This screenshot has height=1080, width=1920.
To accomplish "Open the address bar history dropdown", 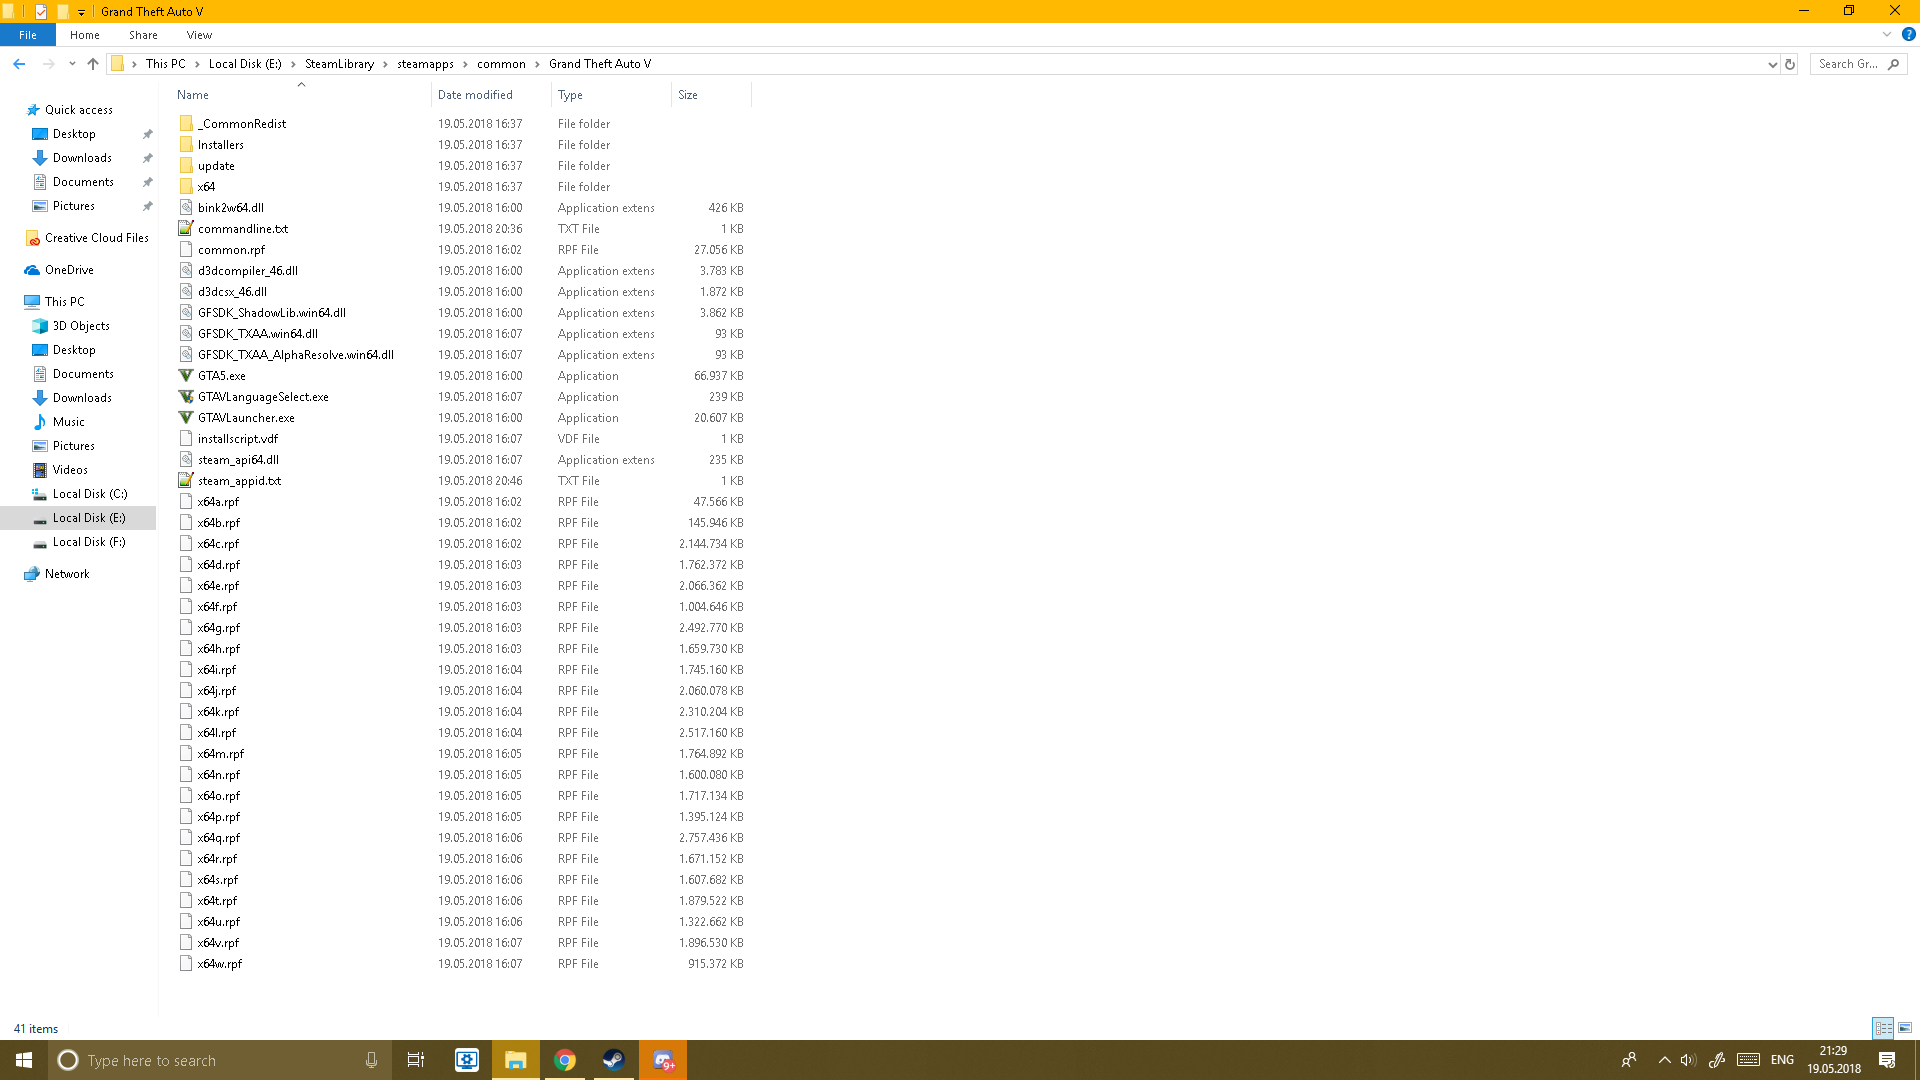I will (1772, 64).
